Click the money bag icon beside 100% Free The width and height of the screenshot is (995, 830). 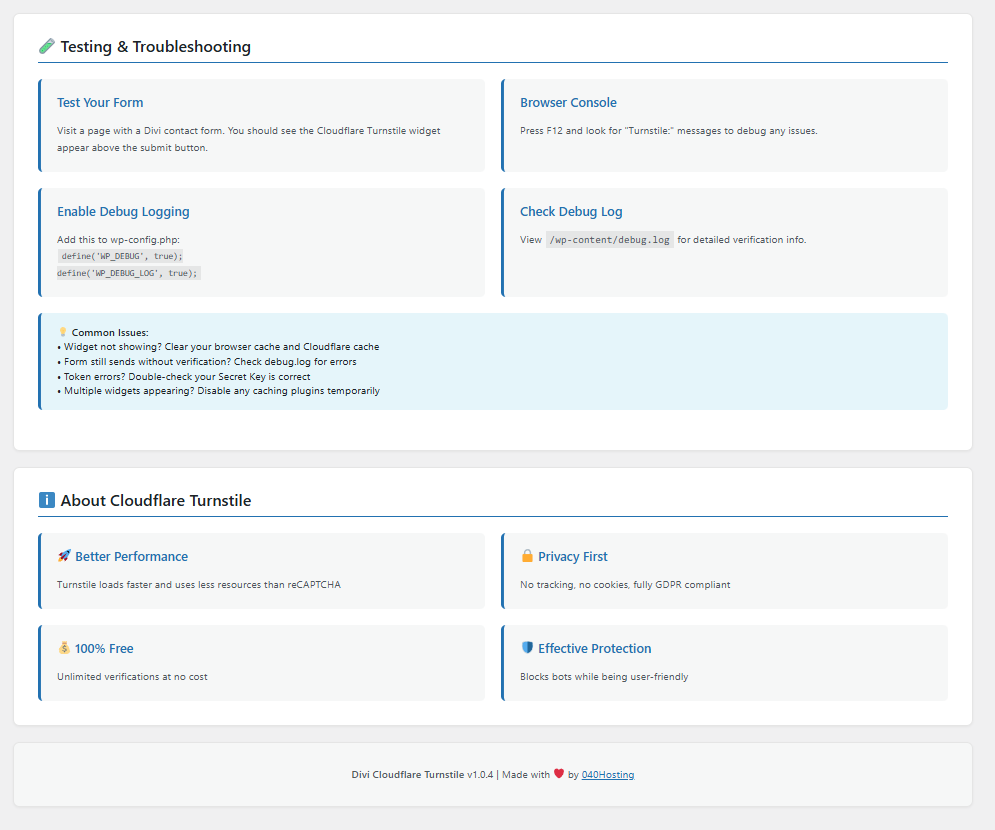[x=64, y=648]
